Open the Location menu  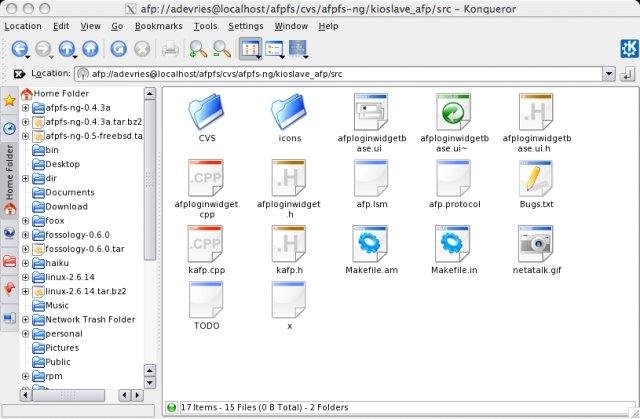23,26
